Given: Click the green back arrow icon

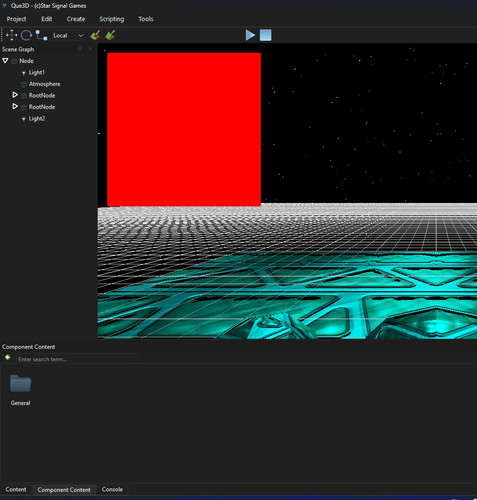Looking at the screenshot, I should point(8,358).
